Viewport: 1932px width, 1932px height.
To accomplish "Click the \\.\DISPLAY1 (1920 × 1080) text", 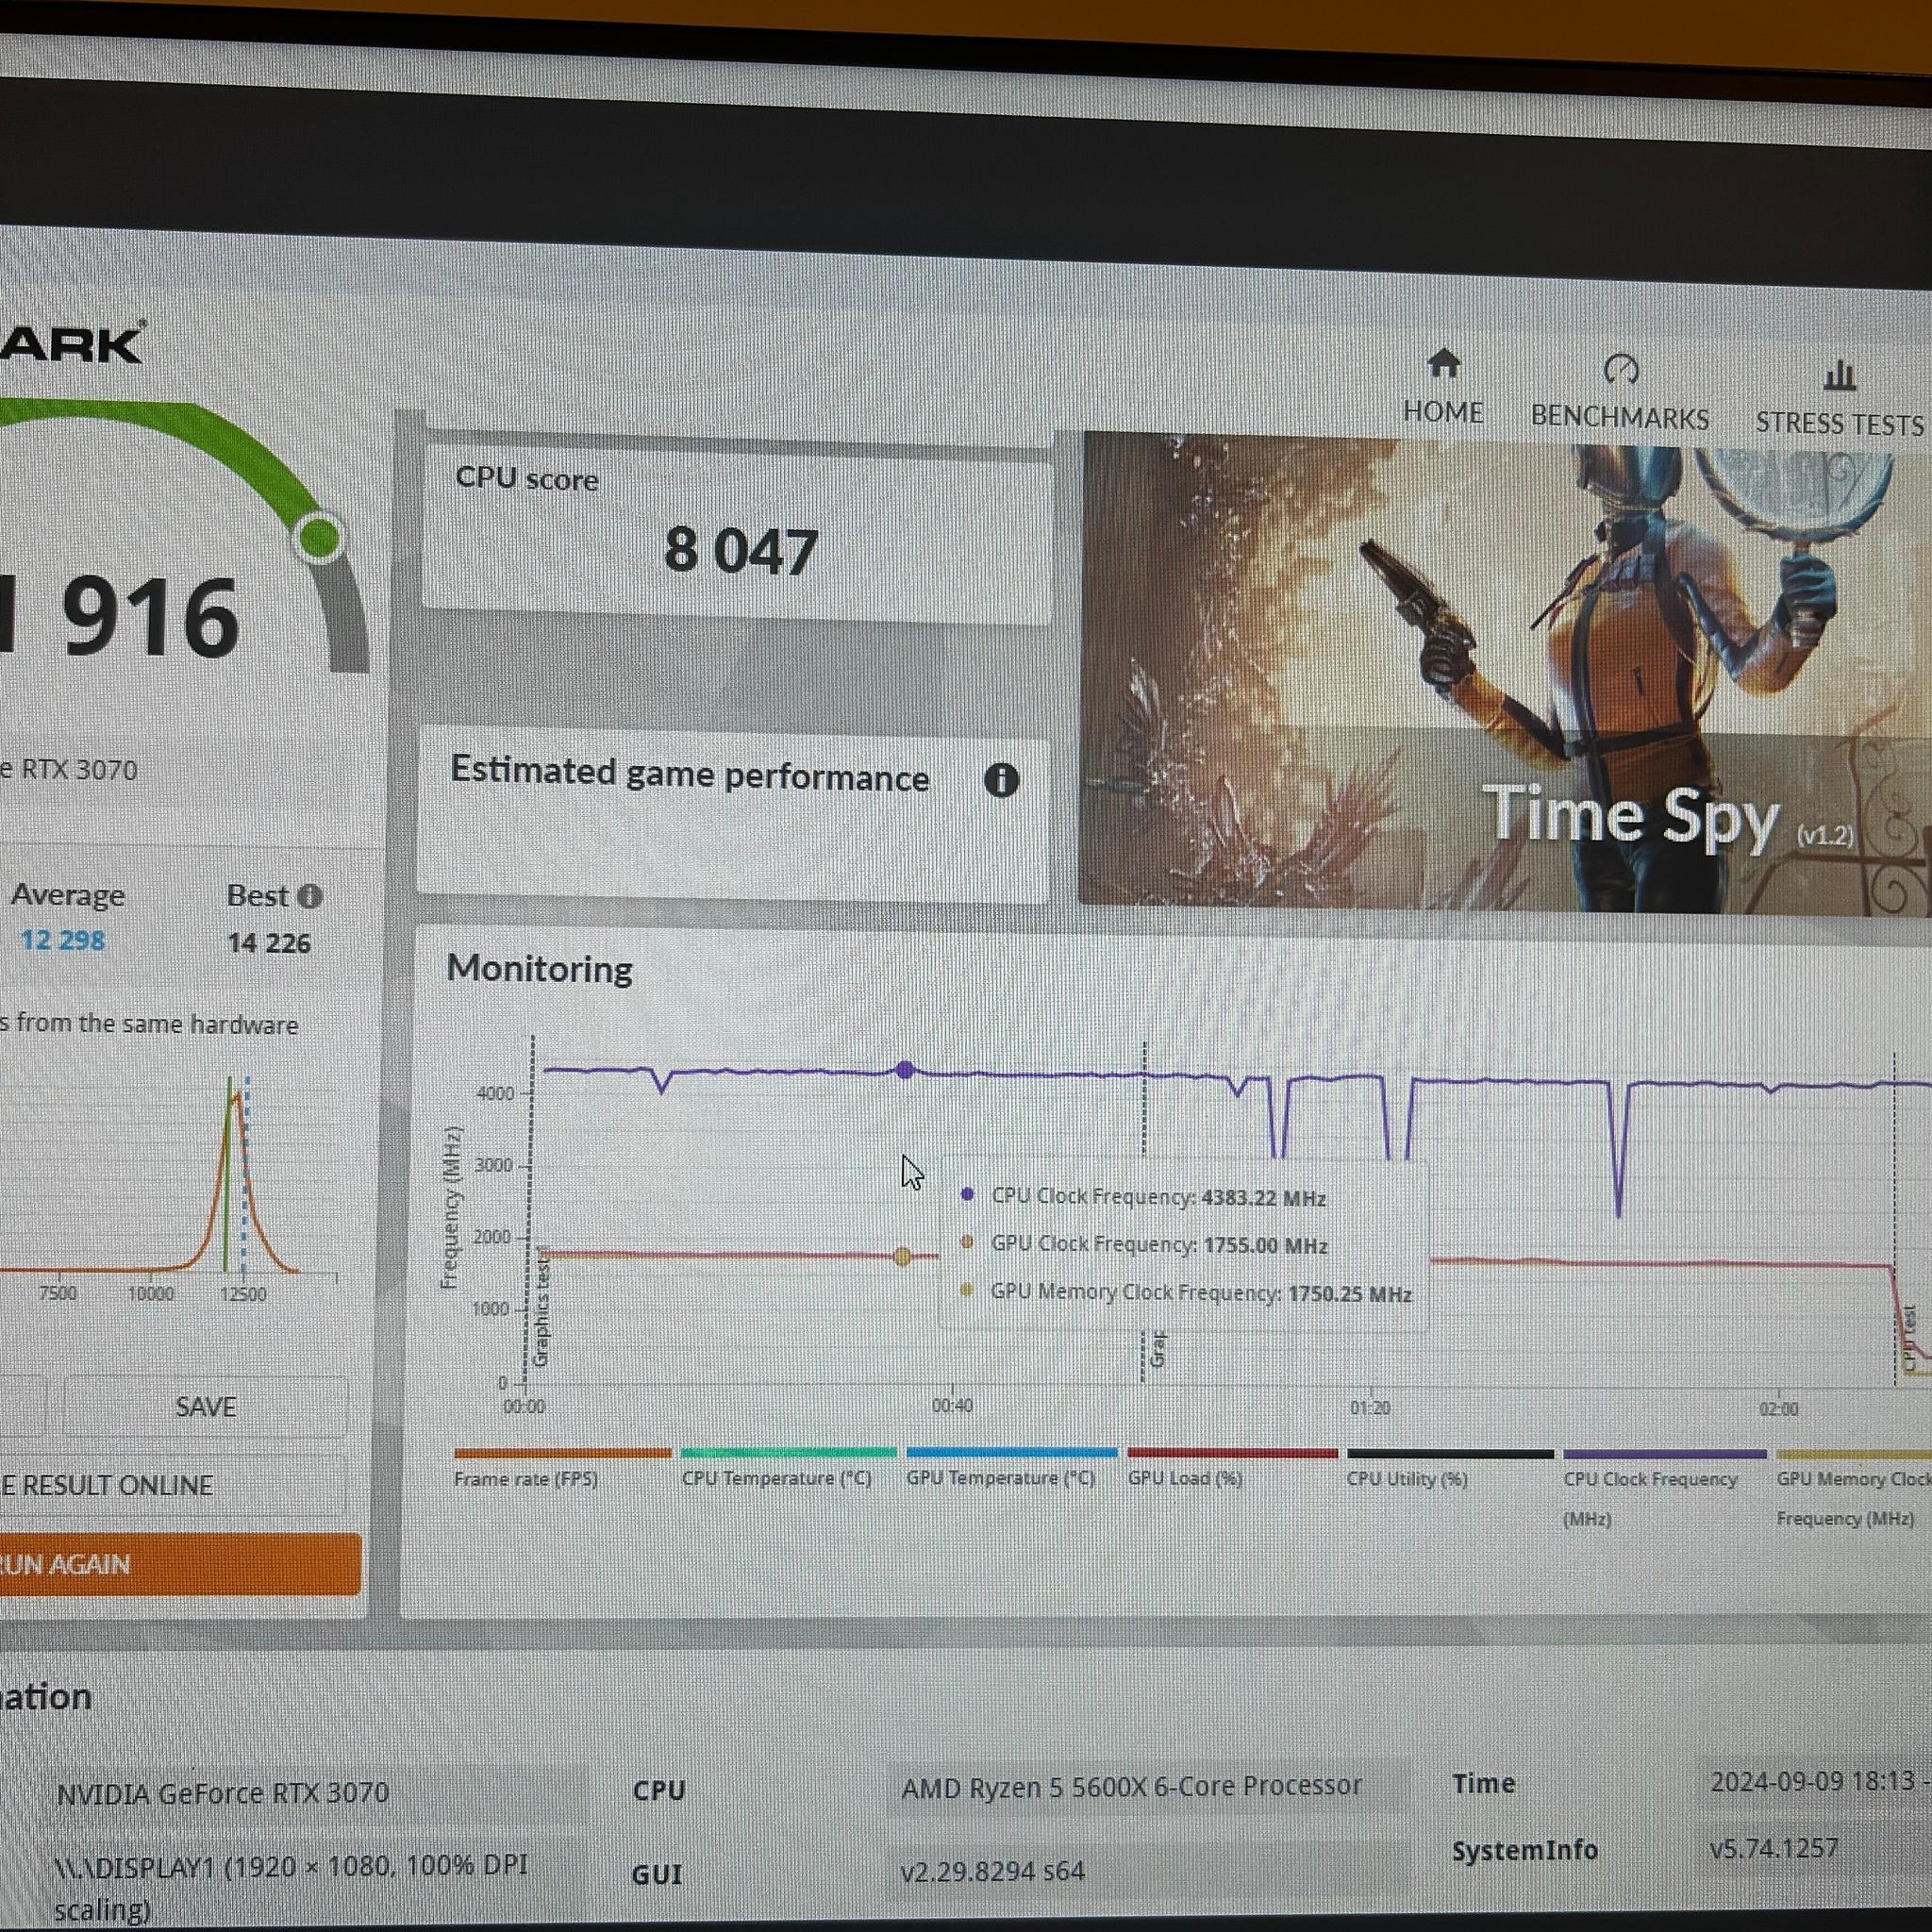I will (291, 1887).
